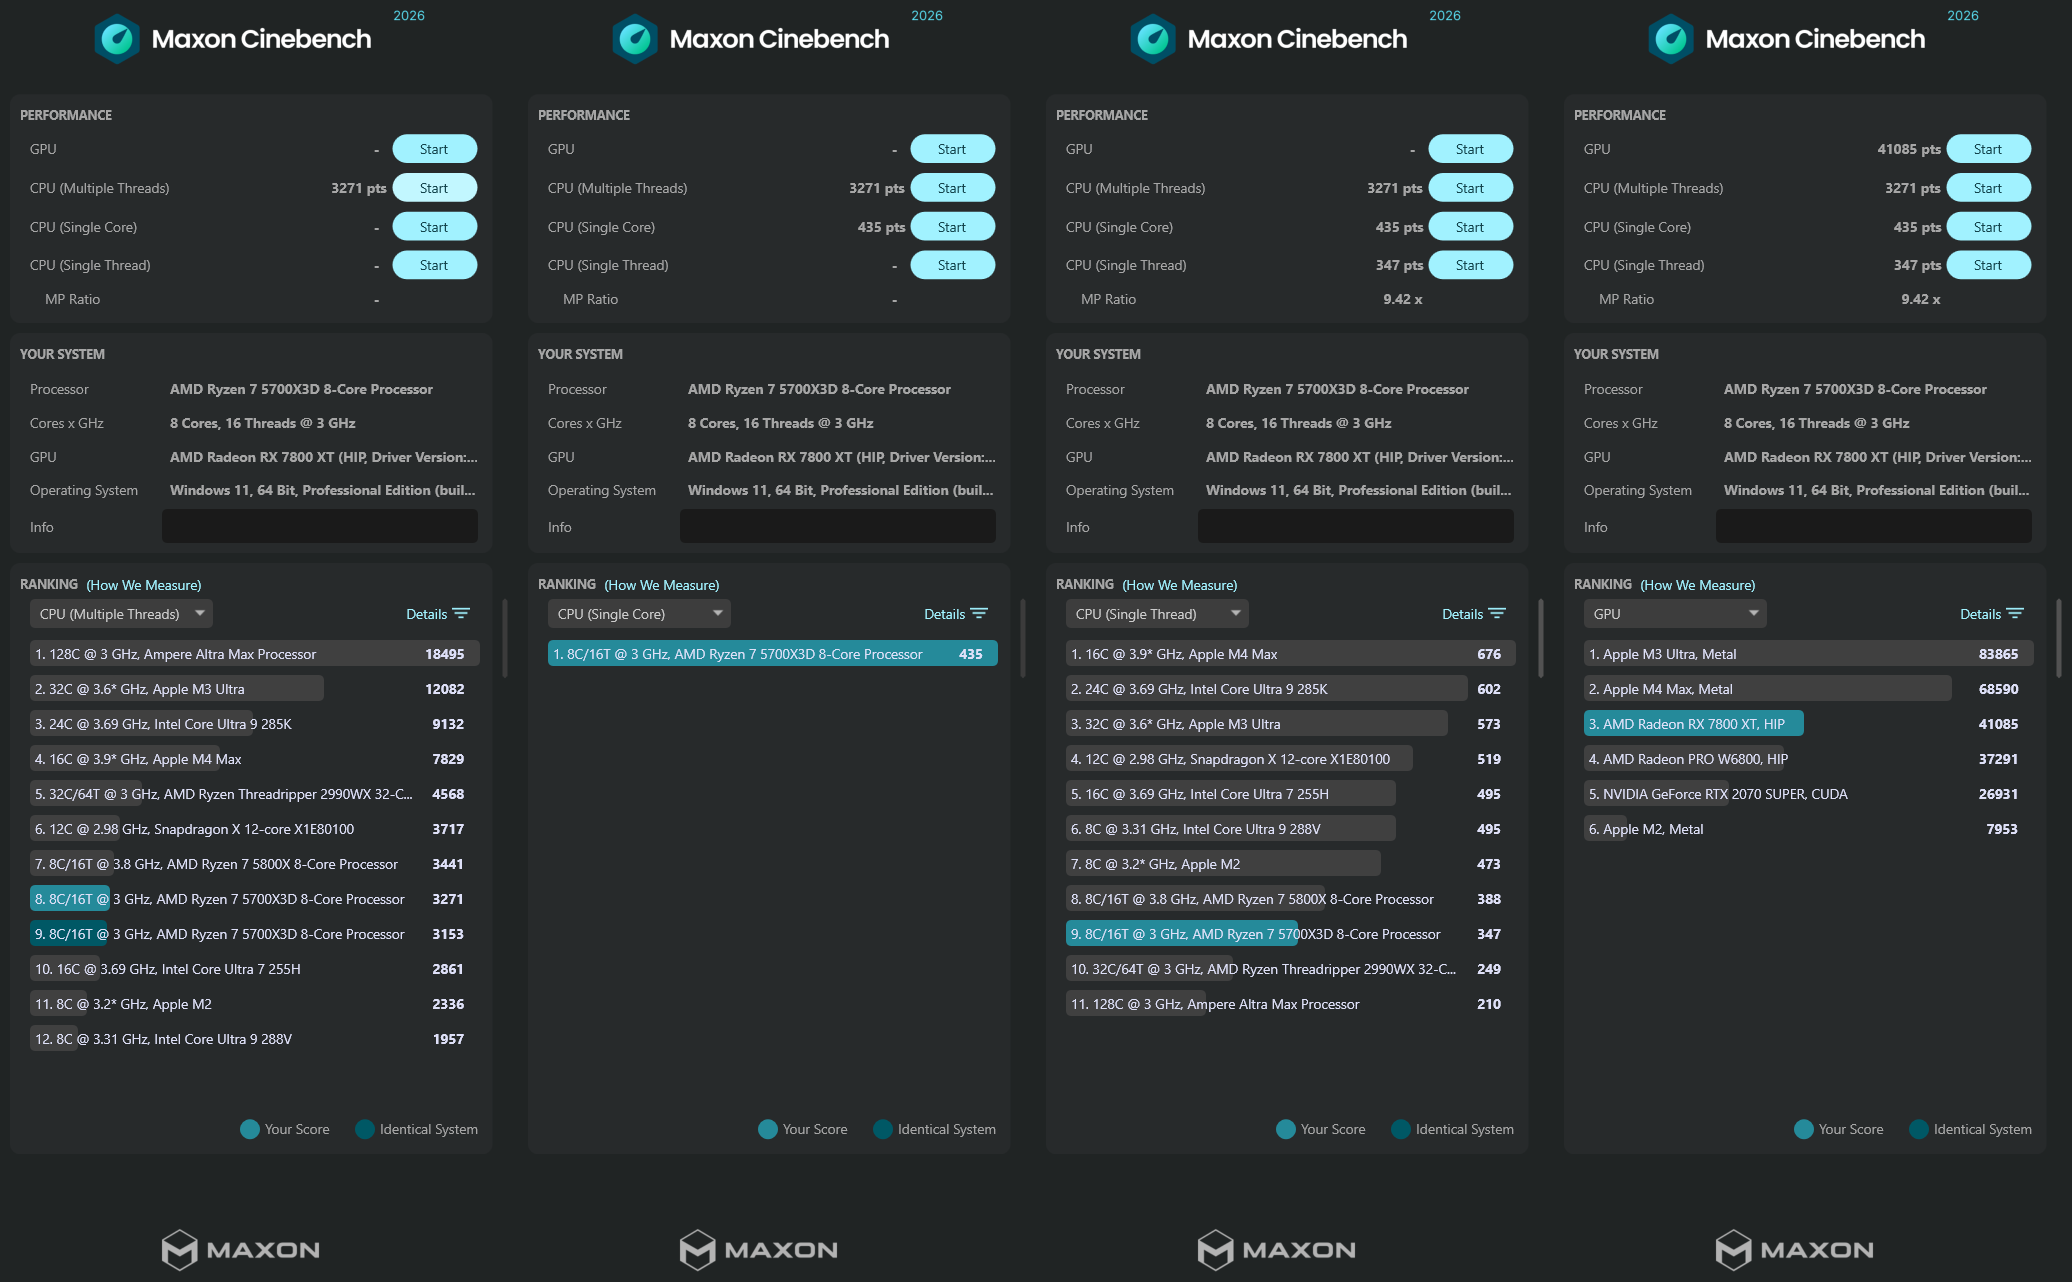Start CPU Single Thread test in first window

(434, 265)
